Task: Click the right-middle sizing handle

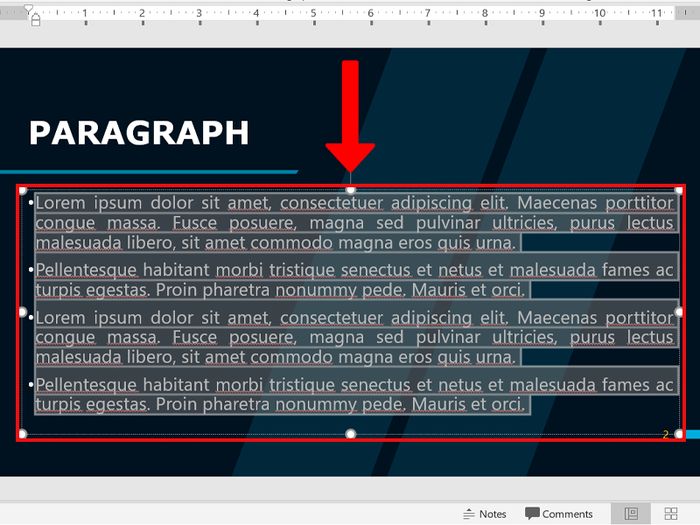Action: click(679, 312)
